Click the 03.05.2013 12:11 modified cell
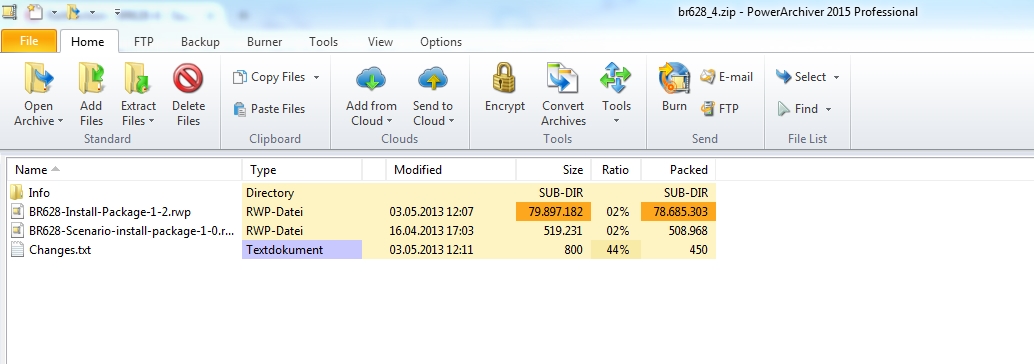This screenshot has width=1034, height=364. point(451,250)
